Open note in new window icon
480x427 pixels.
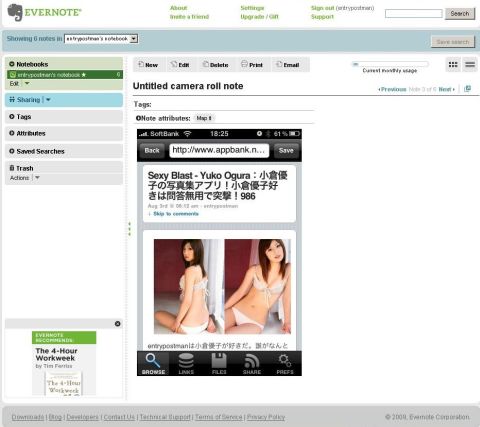tap(467, 89)
